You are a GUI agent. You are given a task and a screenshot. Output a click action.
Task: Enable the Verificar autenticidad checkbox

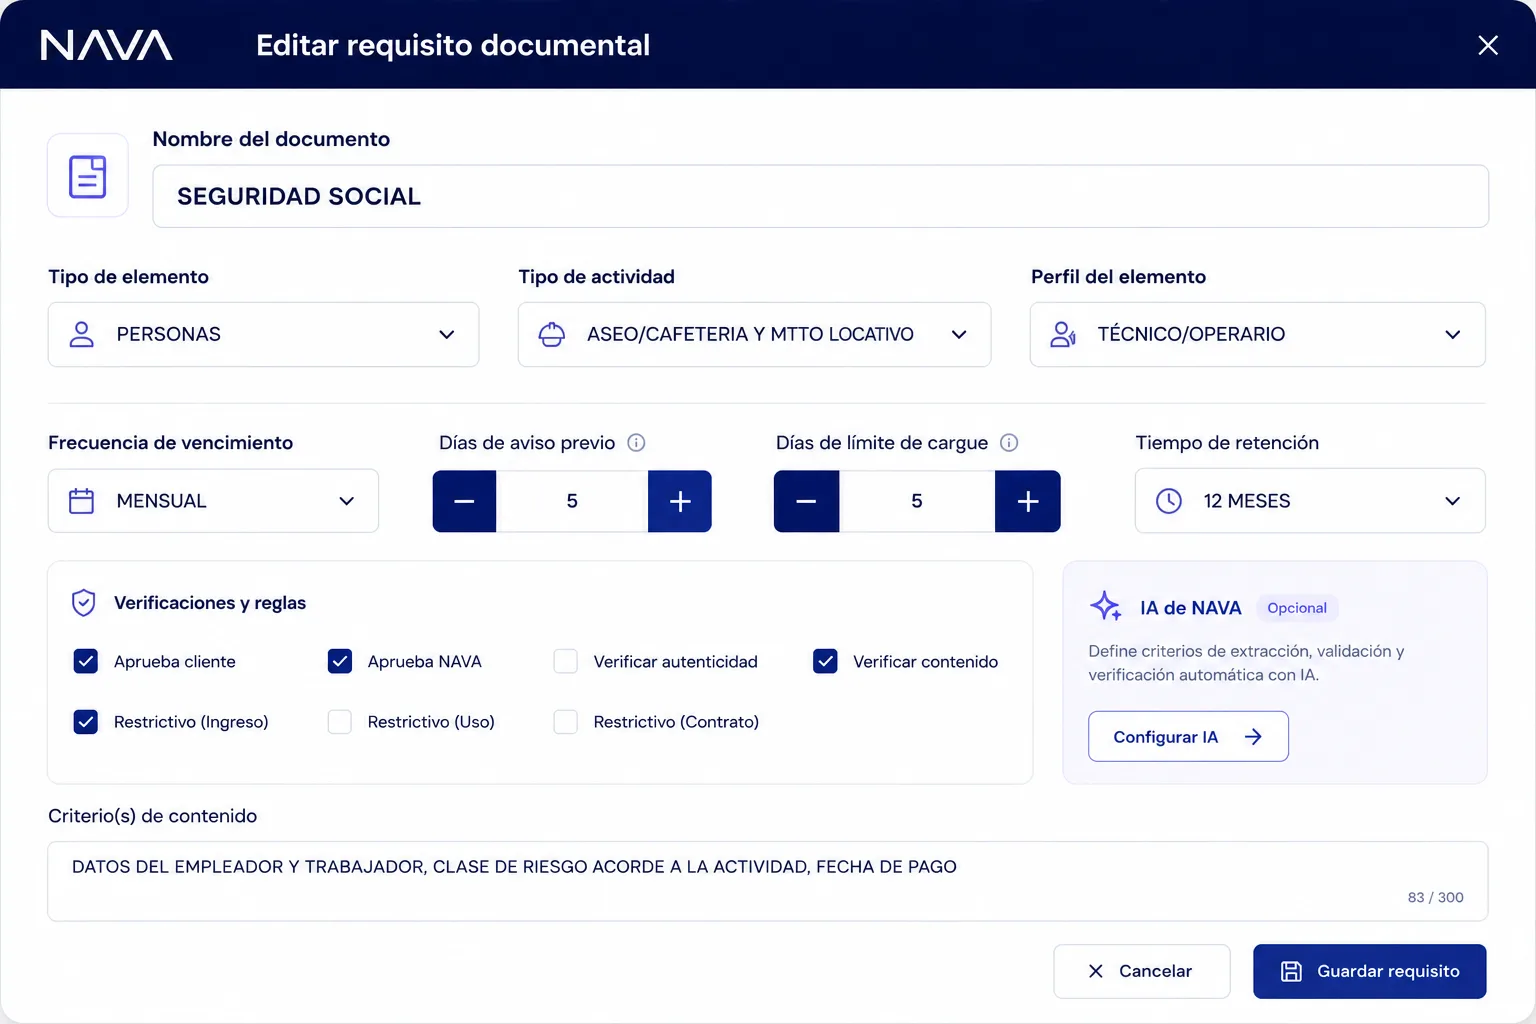click(x=566, y=661)
